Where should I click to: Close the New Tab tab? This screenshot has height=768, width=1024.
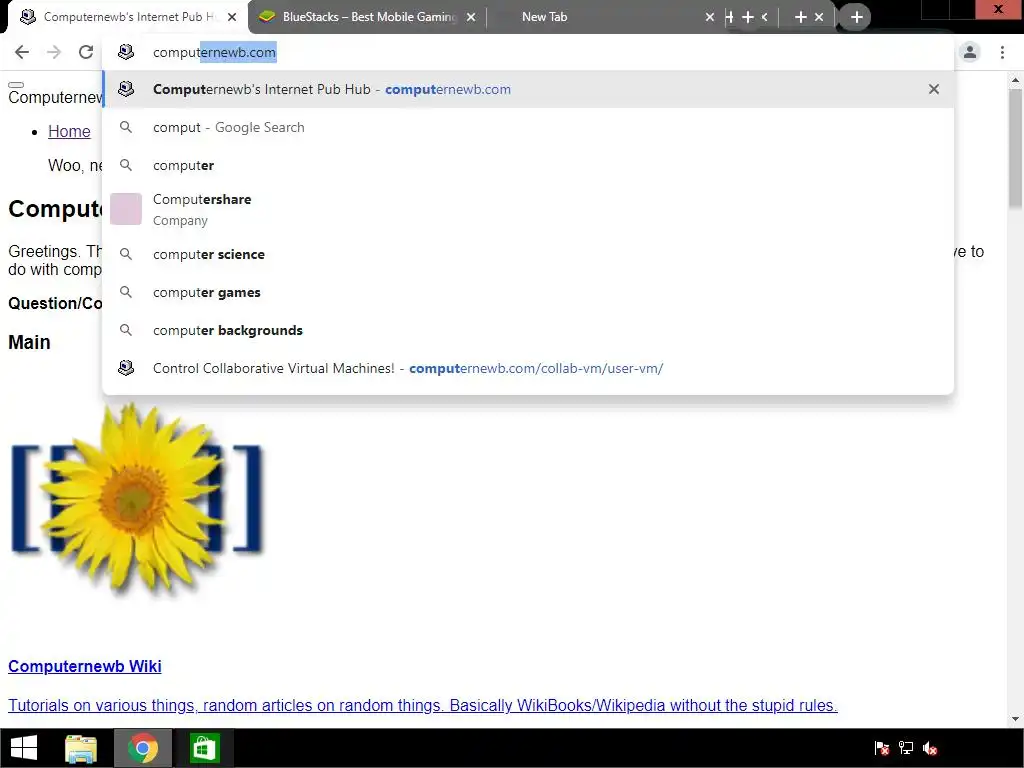[710, 17]
